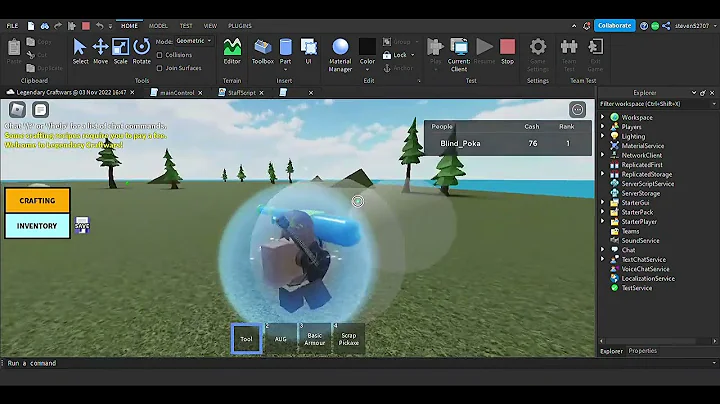Select the Tool hotbar slot
Image resolution: width=720 pixels, height=404 pixels.
[x=247, y=339]
